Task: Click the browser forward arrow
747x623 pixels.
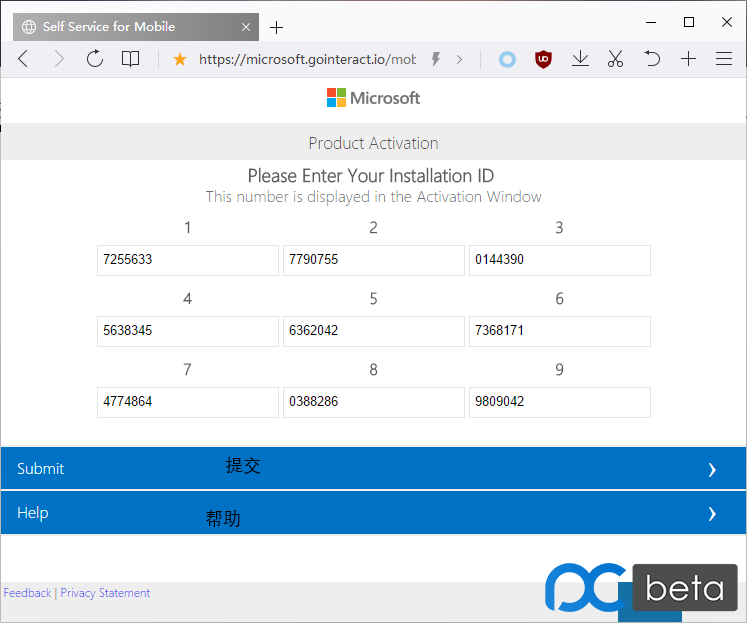Action: point(59,59)
